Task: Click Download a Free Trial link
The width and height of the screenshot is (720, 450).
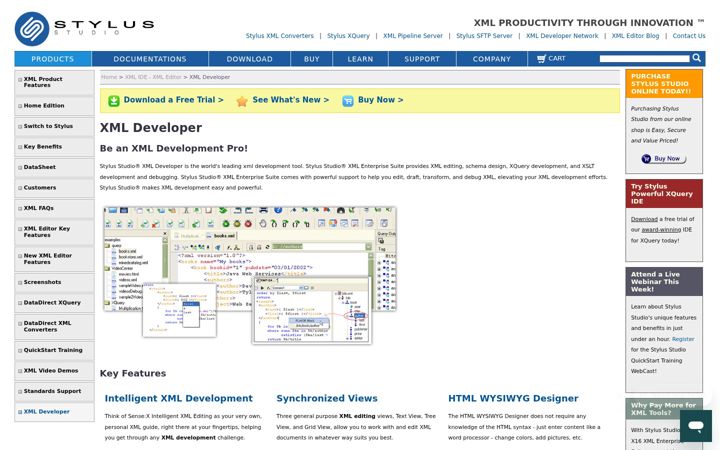Action: (x=174, y=100)
